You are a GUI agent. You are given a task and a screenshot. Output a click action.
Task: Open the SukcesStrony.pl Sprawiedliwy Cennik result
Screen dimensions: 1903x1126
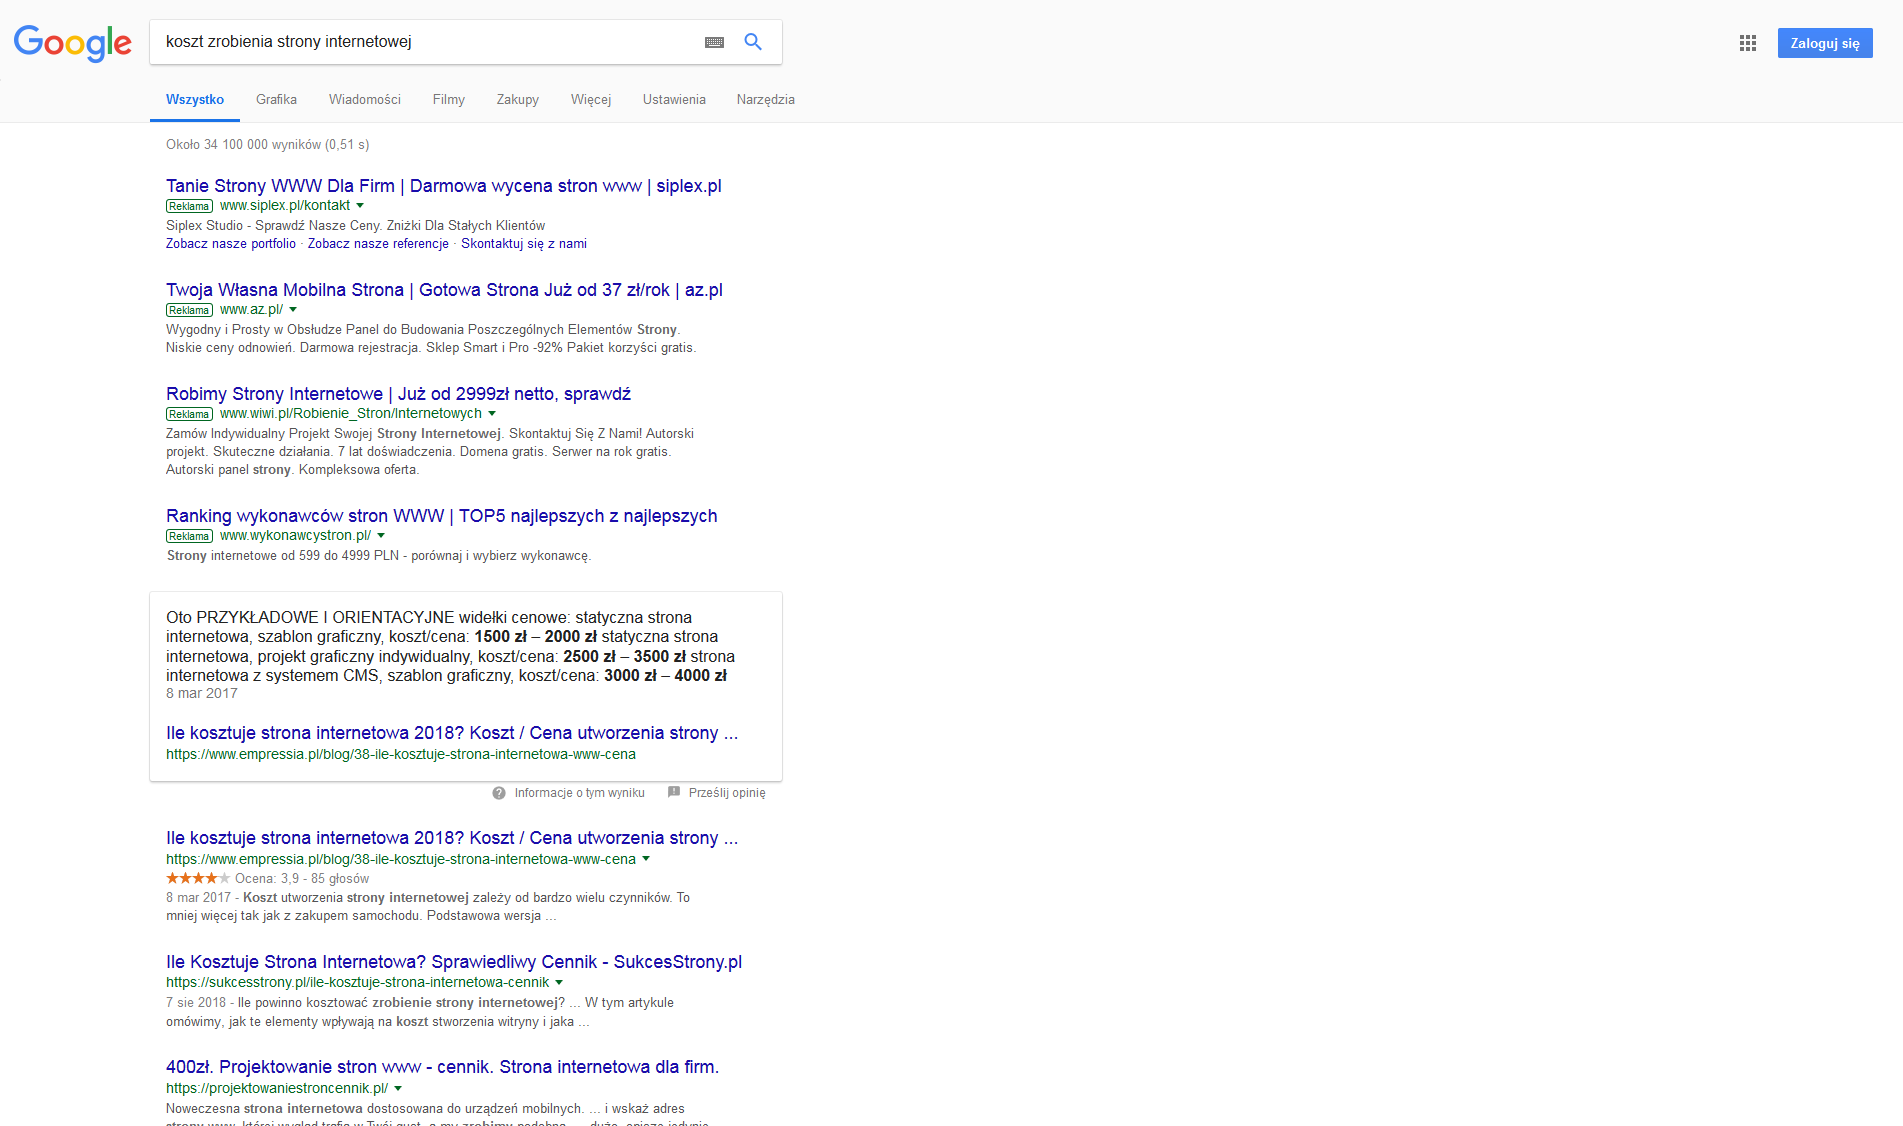[454, 962]
